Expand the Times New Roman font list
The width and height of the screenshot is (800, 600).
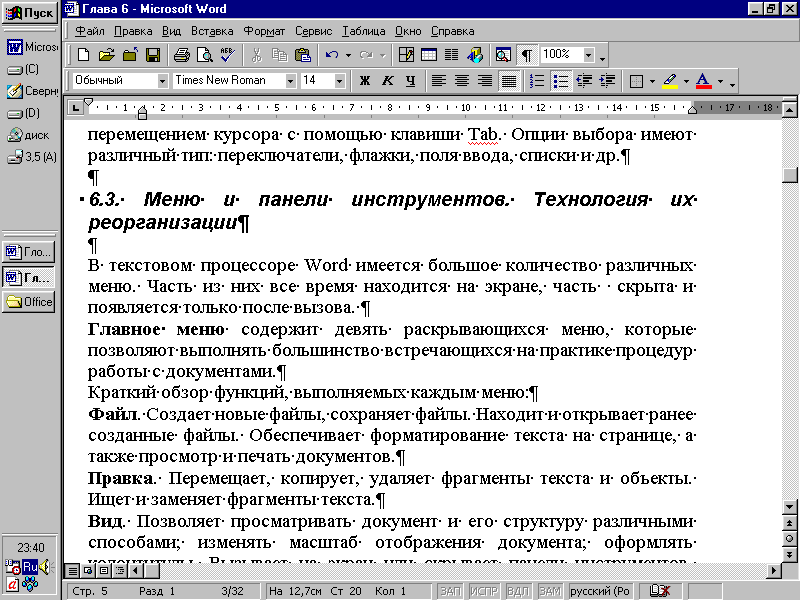(x=290, y=81)
